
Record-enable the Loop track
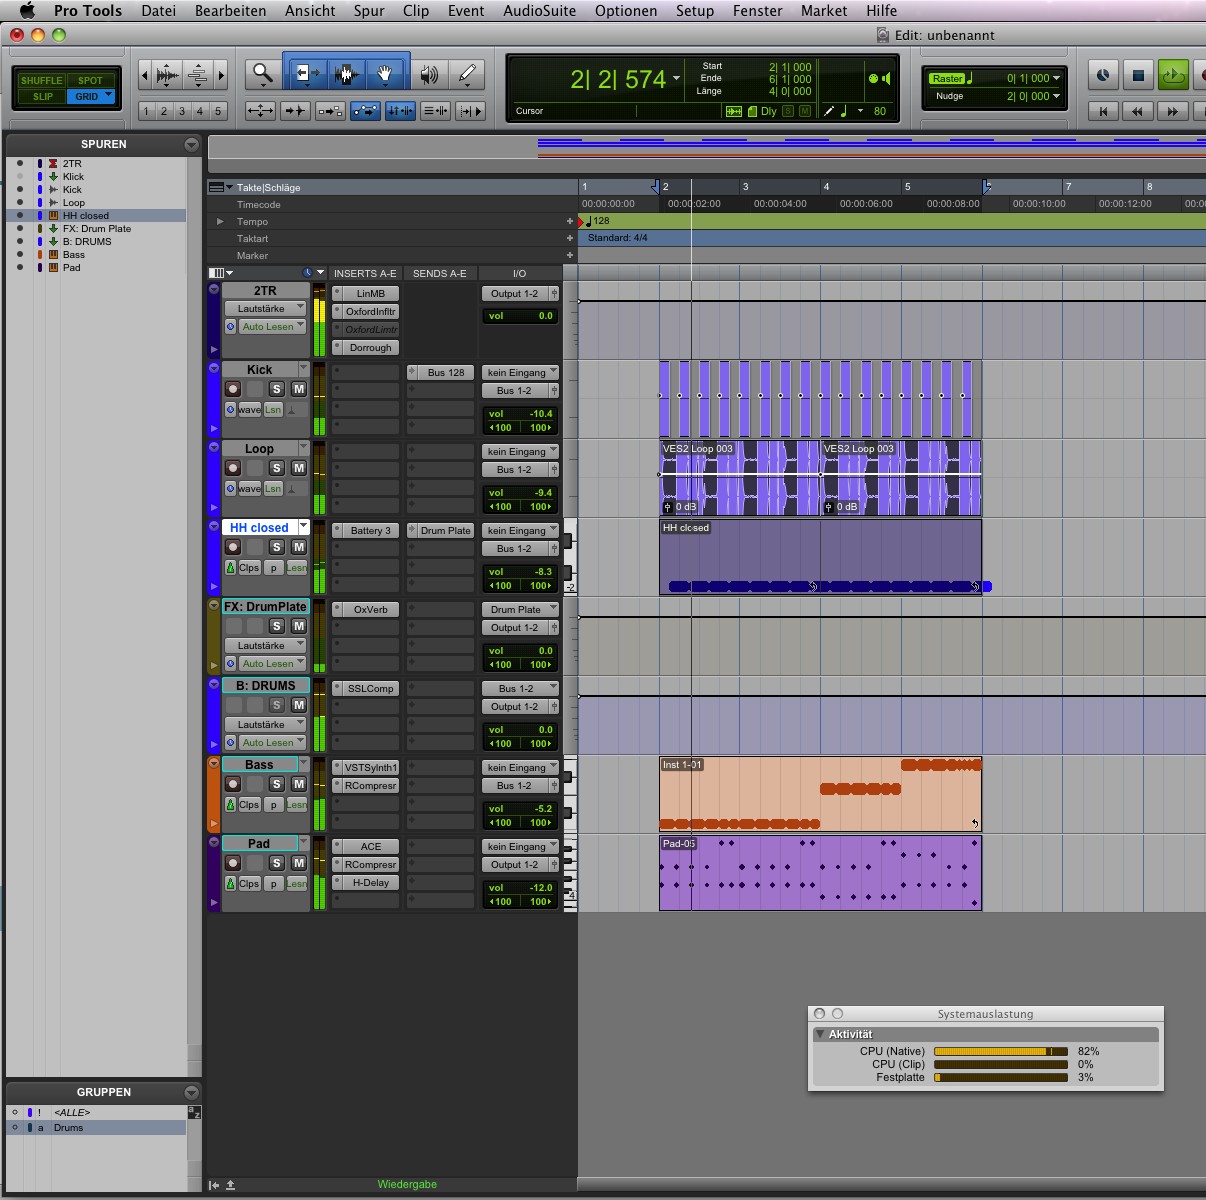pos(233,468)
